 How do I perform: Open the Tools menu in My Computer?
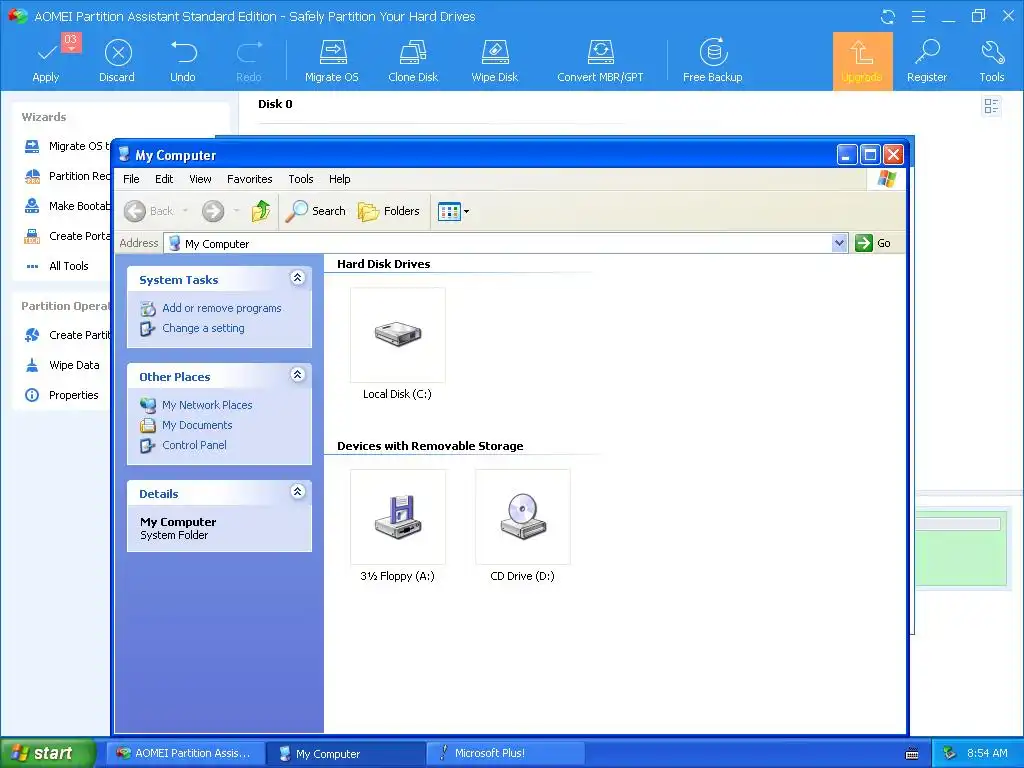click(x=301, y=179)
